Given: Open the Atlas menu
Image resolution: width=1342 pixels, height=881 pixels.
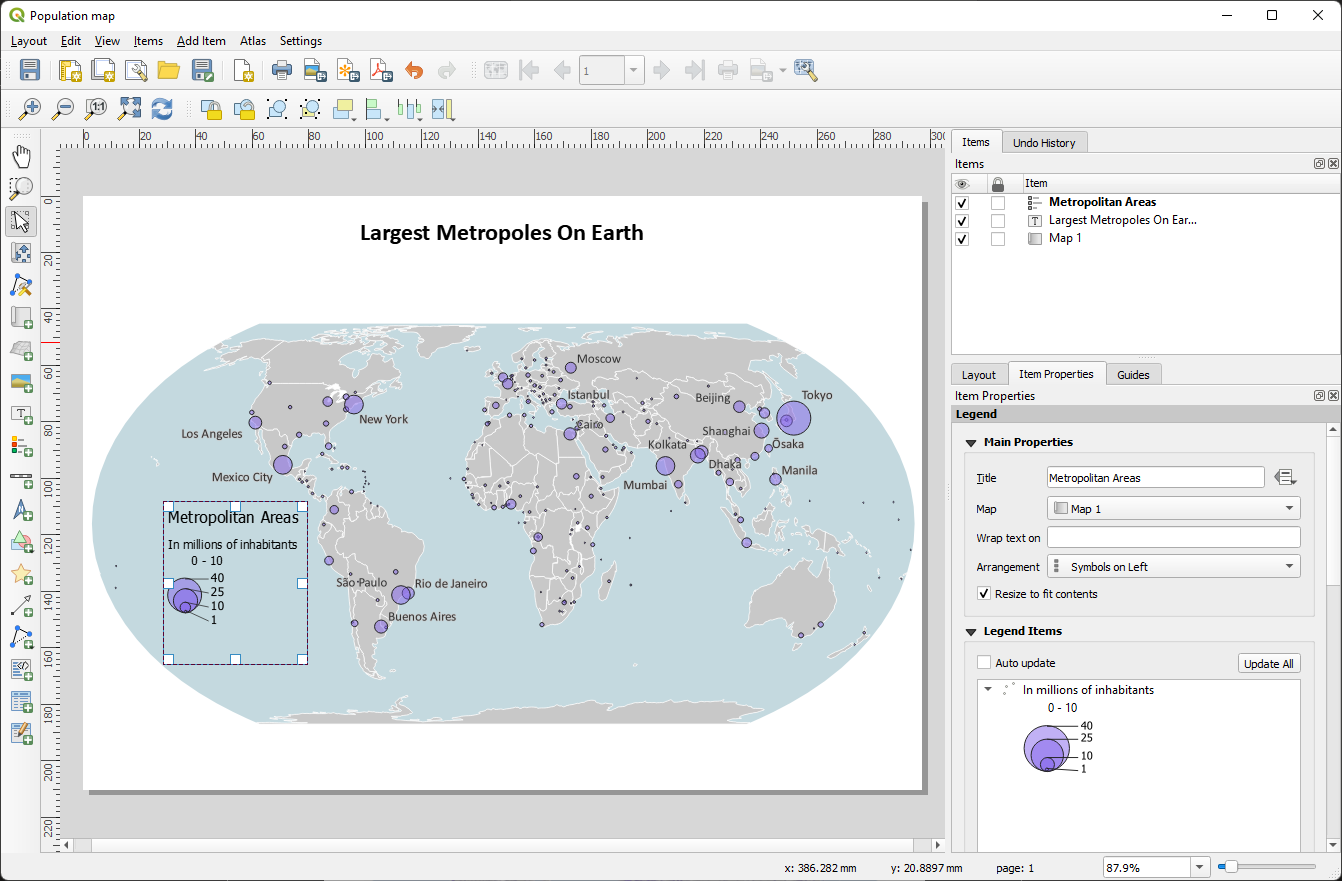Looking at the screenshot, I should [253, 41].
